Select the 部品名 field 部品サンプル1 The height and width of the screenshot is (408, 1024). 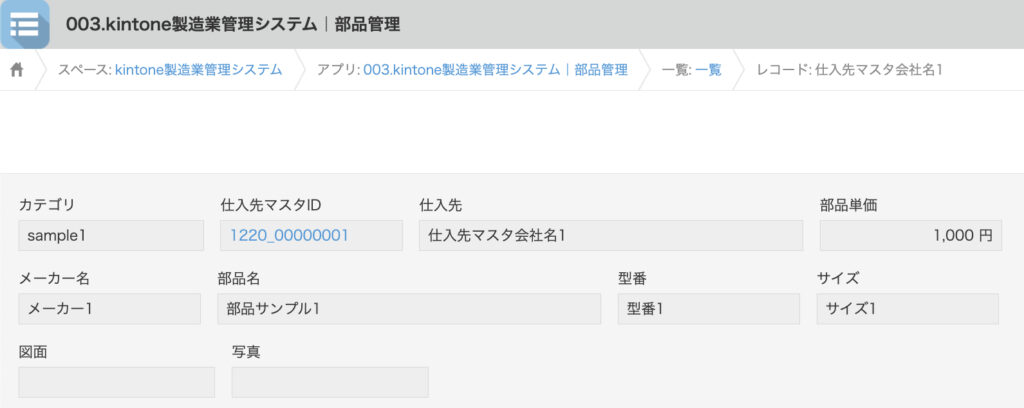point(409,309)
